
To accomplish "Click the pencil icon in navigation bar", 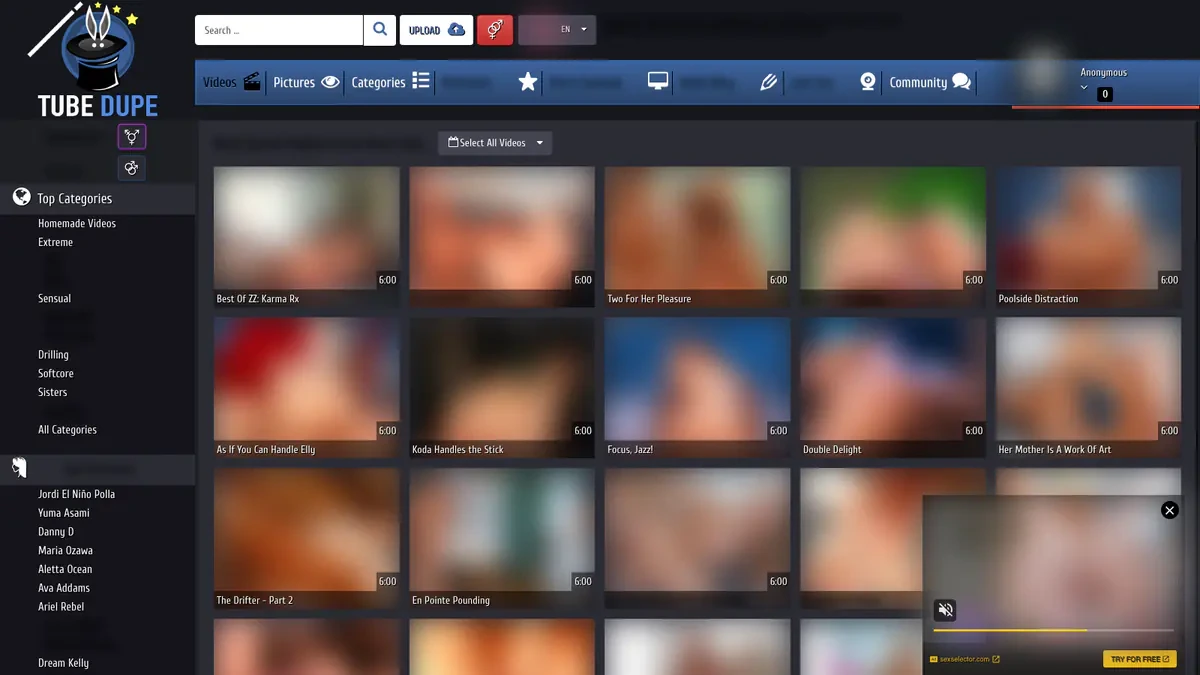I will point(768,82).
